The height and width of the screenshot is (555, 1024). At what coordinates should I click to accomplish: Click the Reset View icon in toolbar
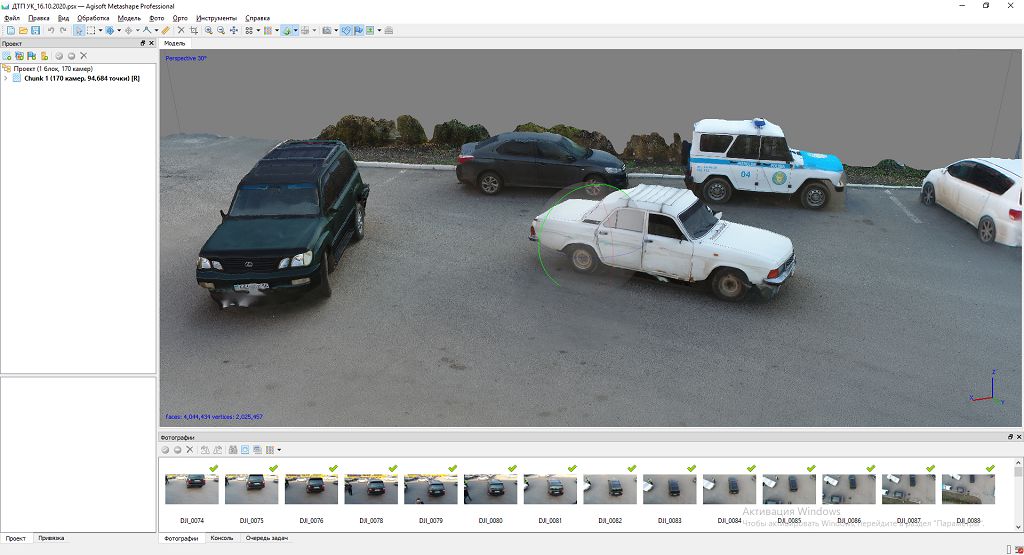pyautogui.click(x=234, y=31)
